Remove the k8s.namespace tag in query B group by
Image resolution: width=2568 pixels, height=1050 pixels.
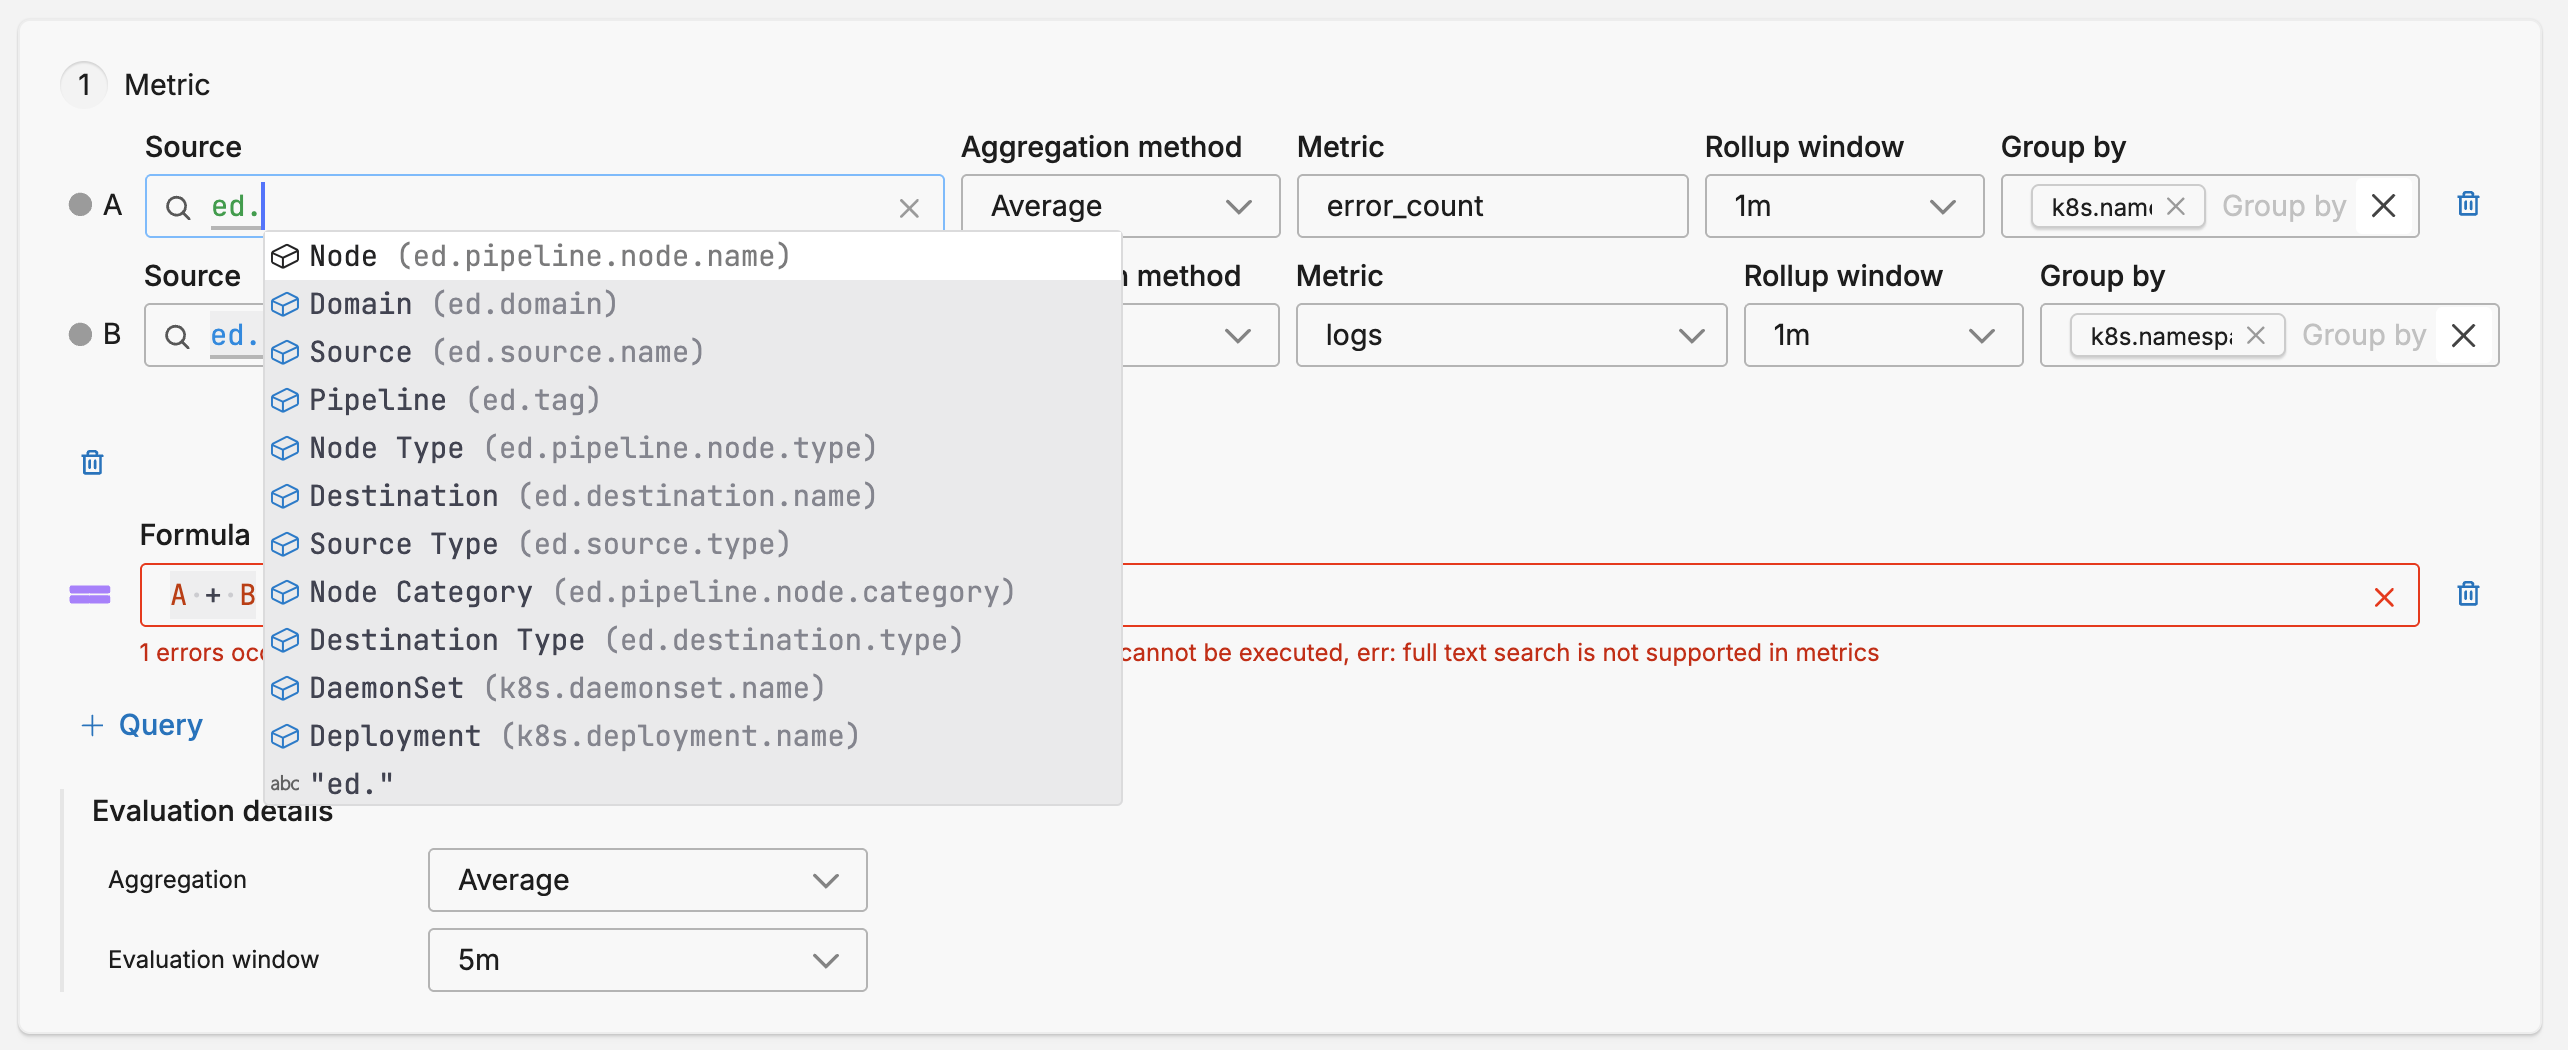tap(2256, 336)
